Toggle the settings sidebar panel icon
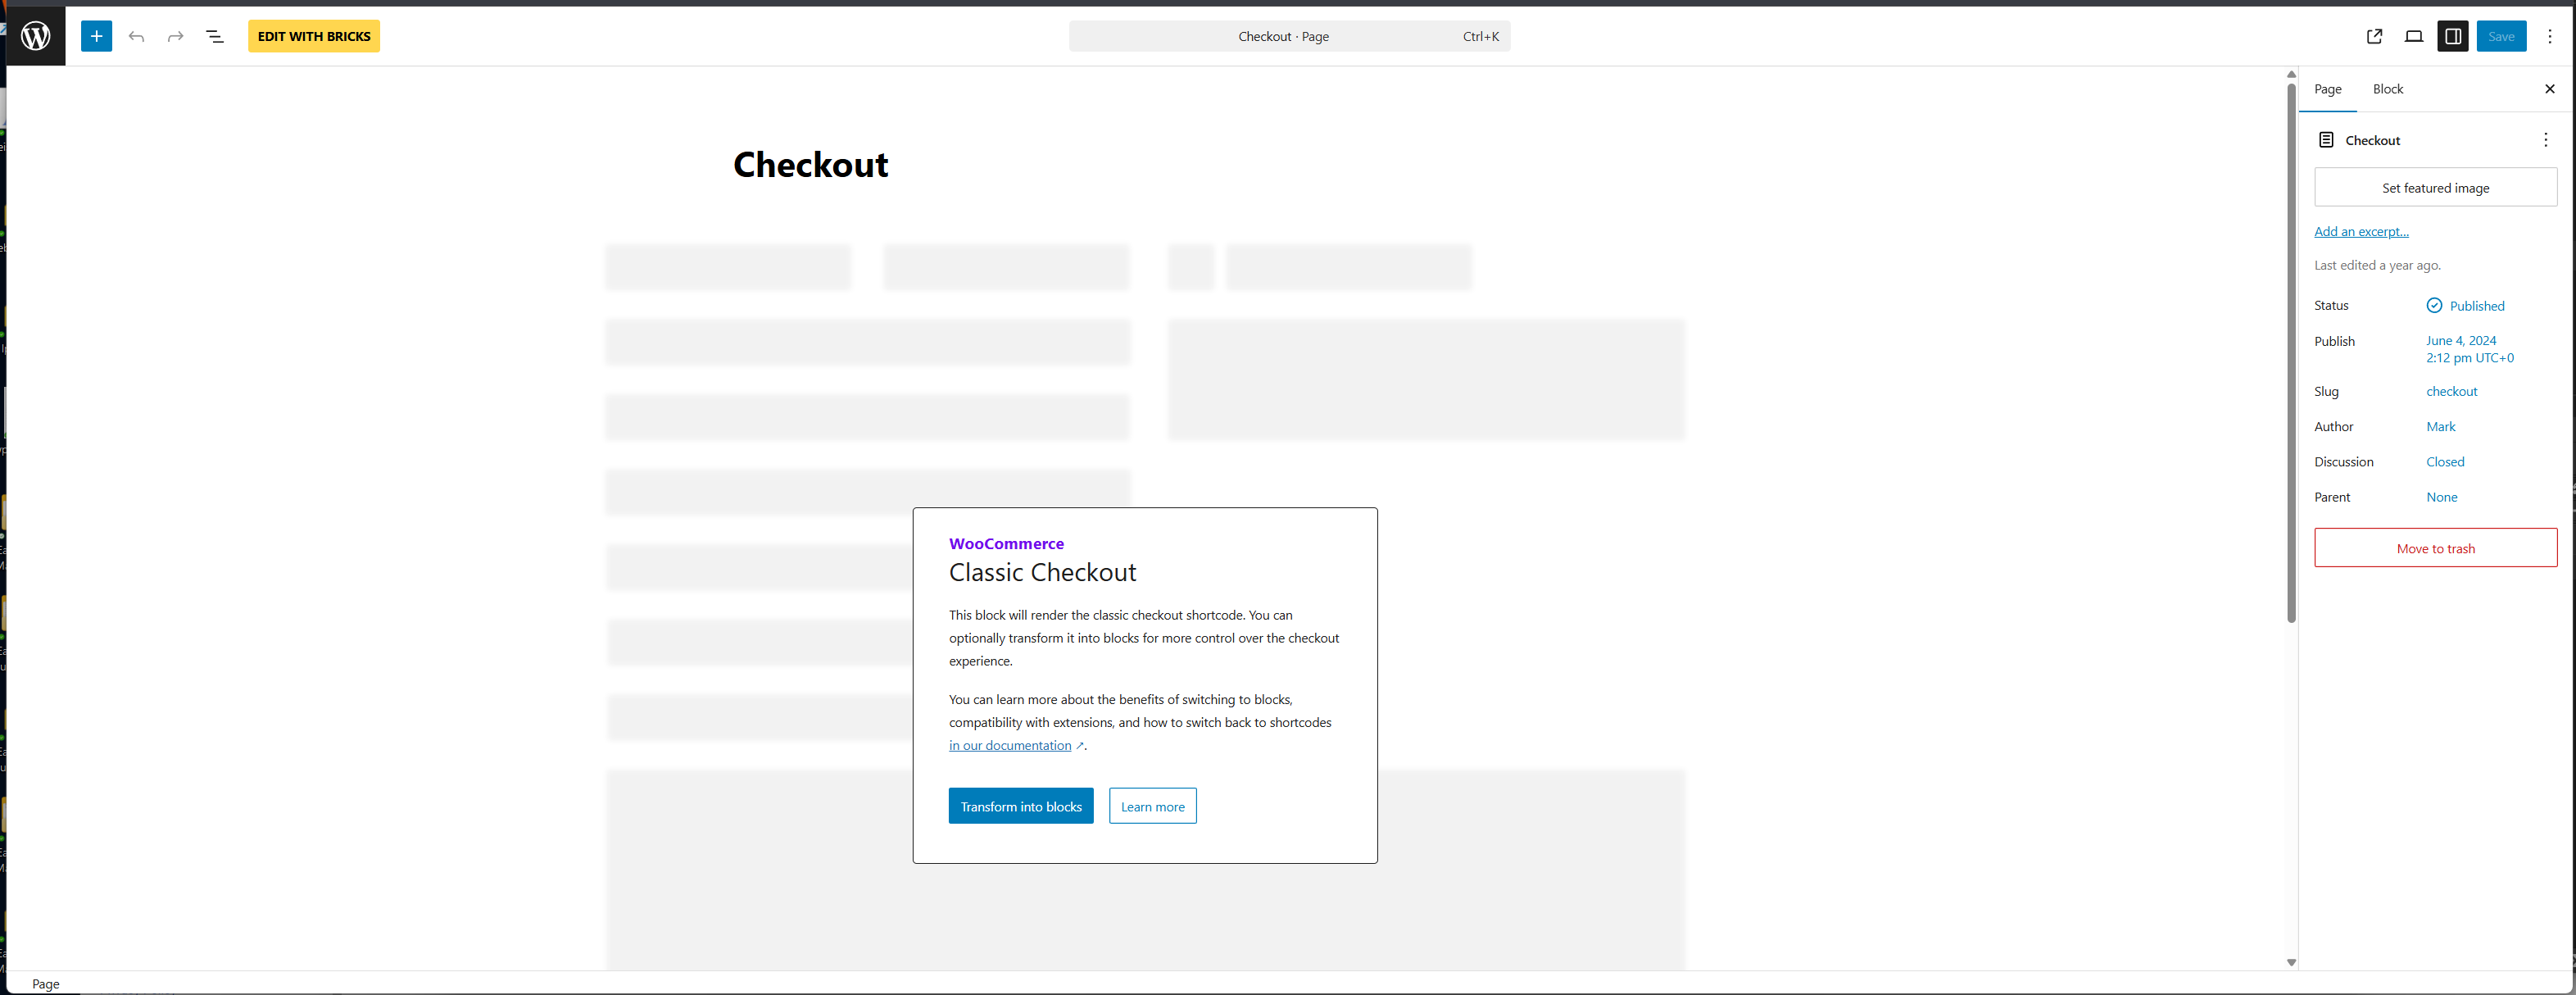 coord(2452,36)
